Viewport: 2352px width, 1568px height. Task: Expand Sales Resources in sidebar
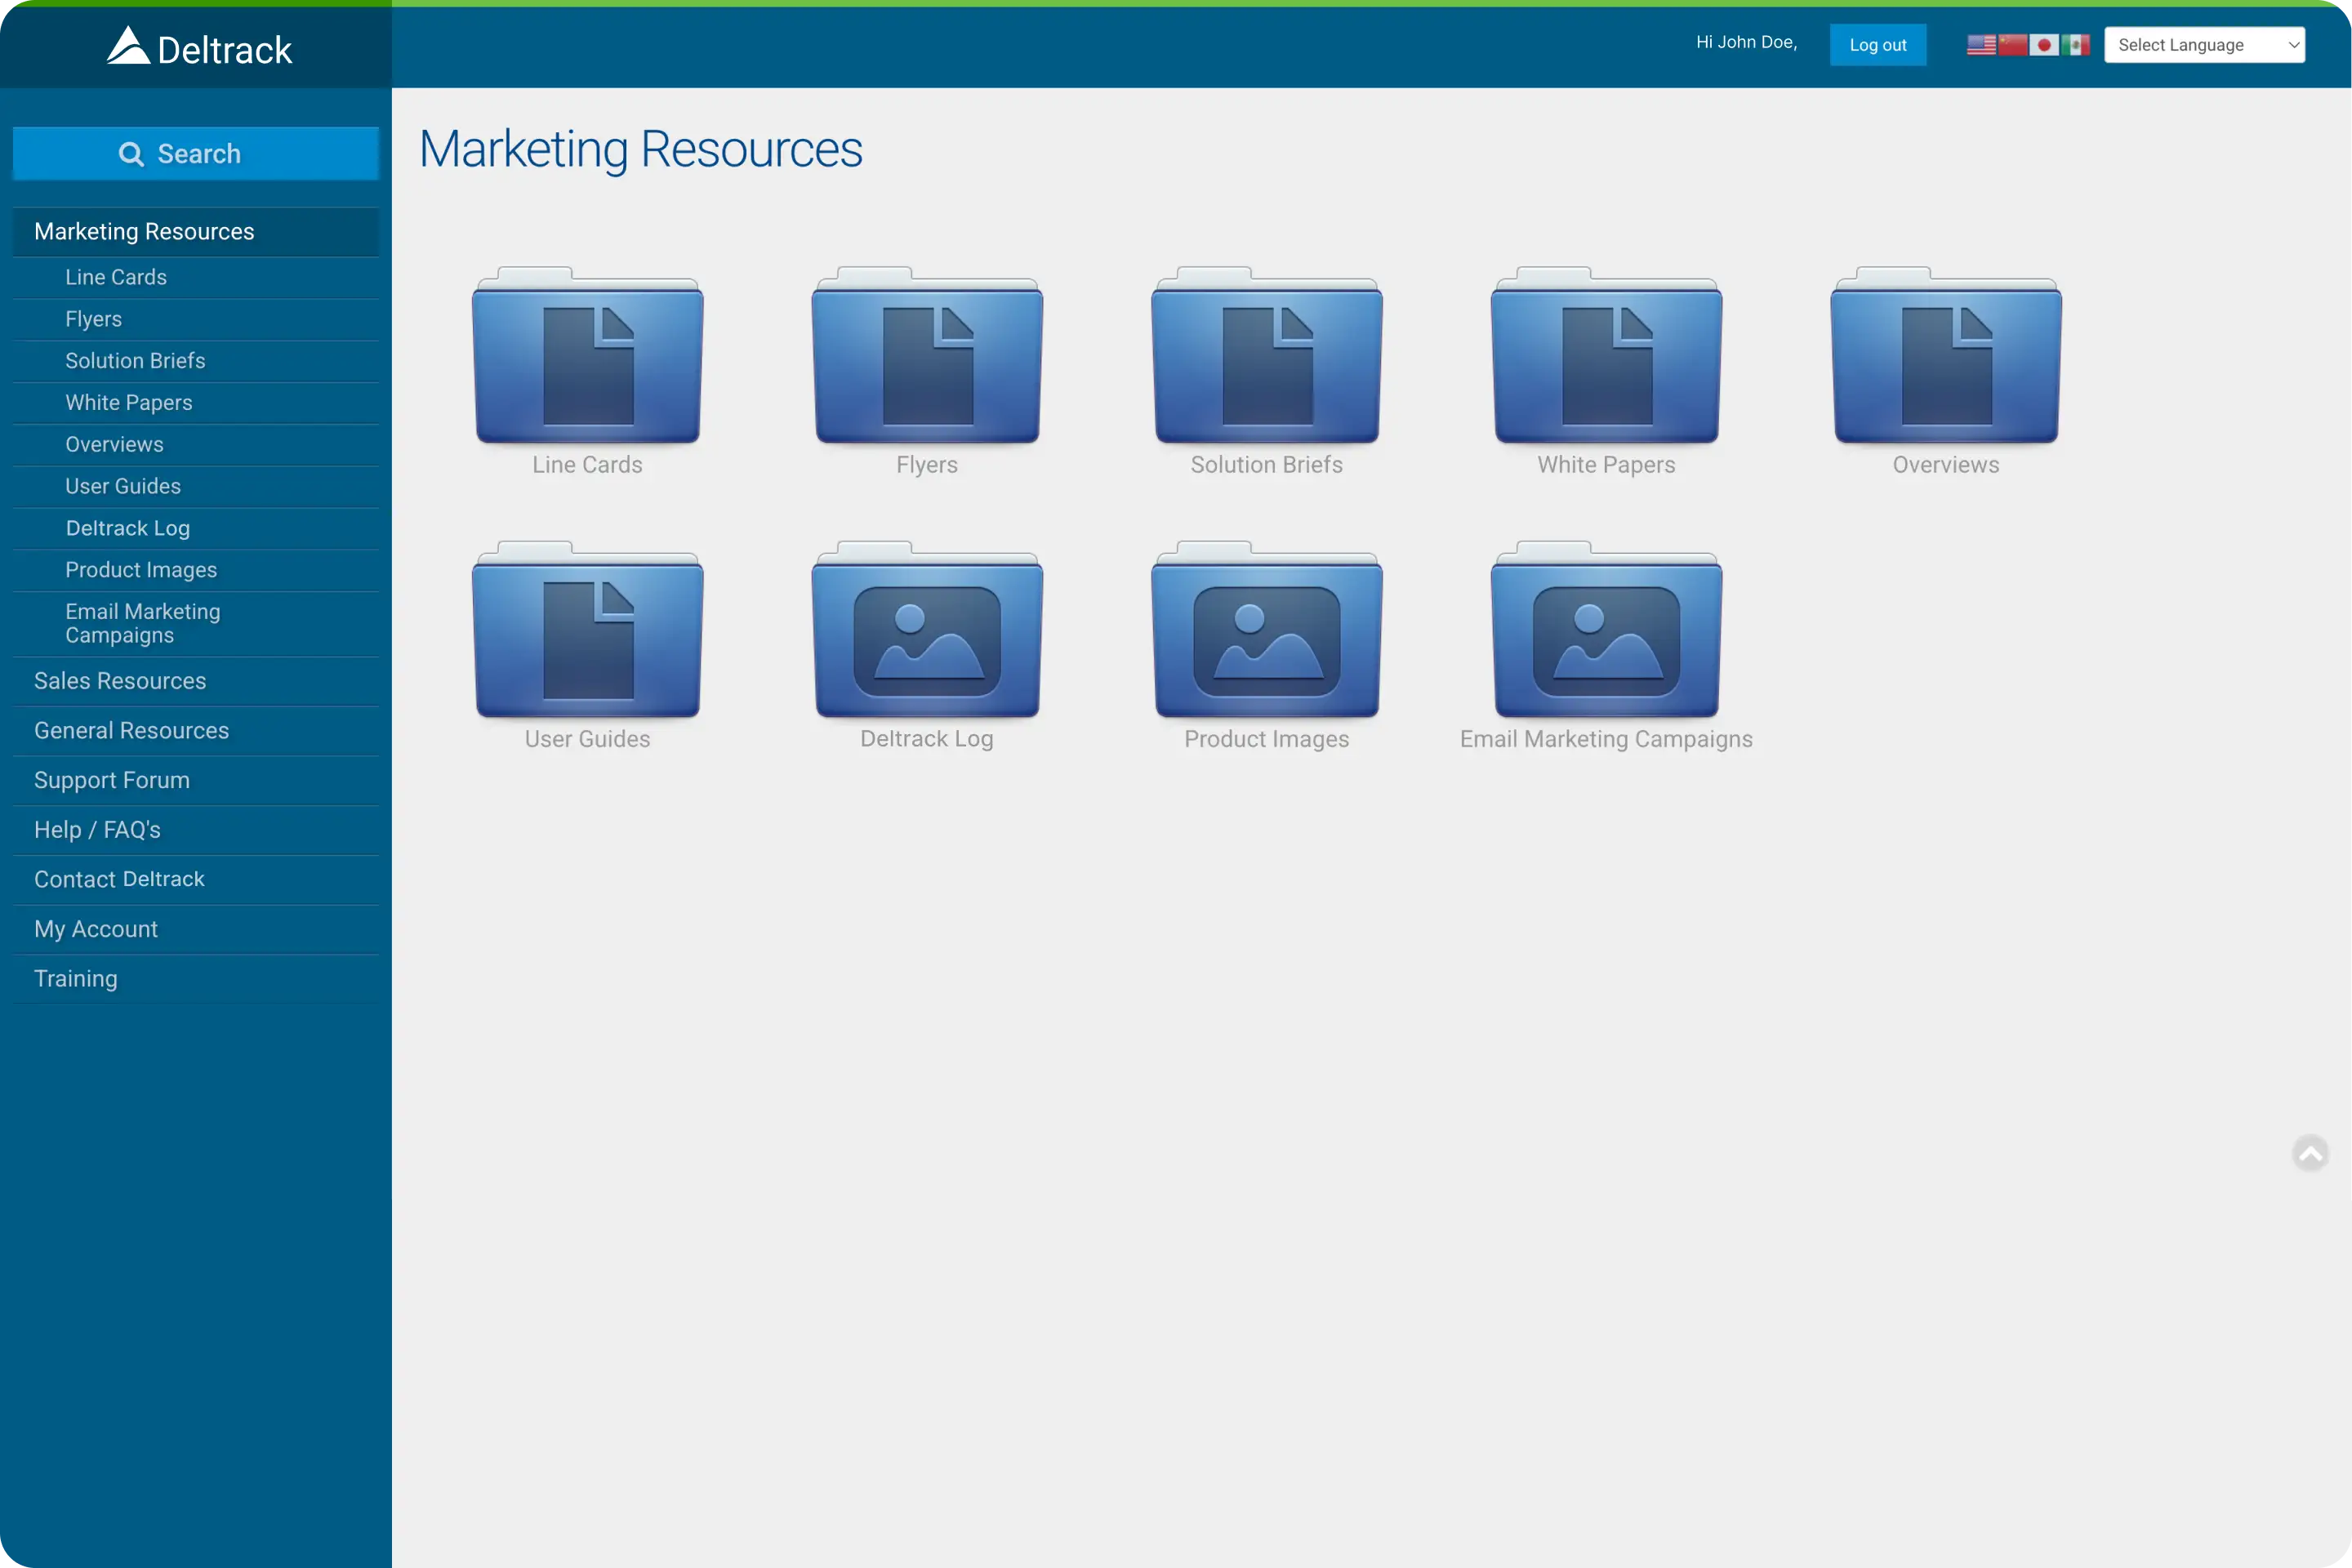[120, 681]
